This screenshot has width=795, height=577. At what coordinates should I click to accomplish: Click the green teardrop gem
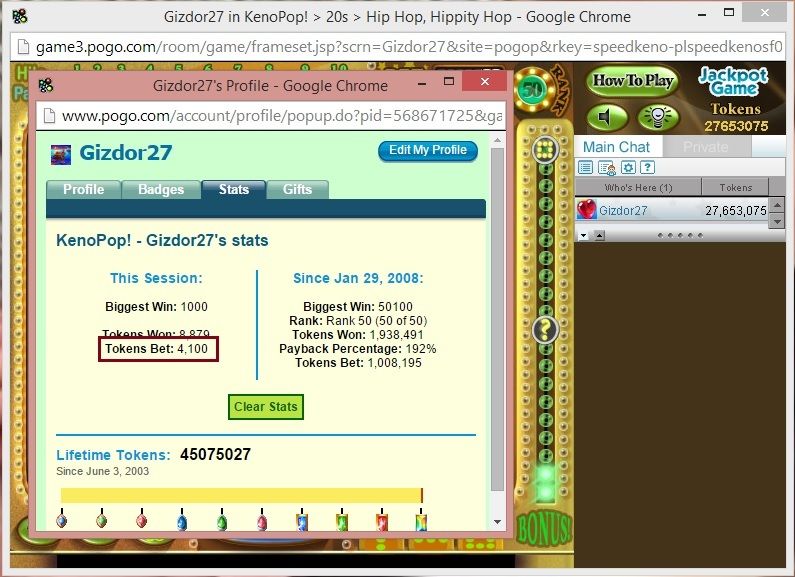tap(222, 522)
